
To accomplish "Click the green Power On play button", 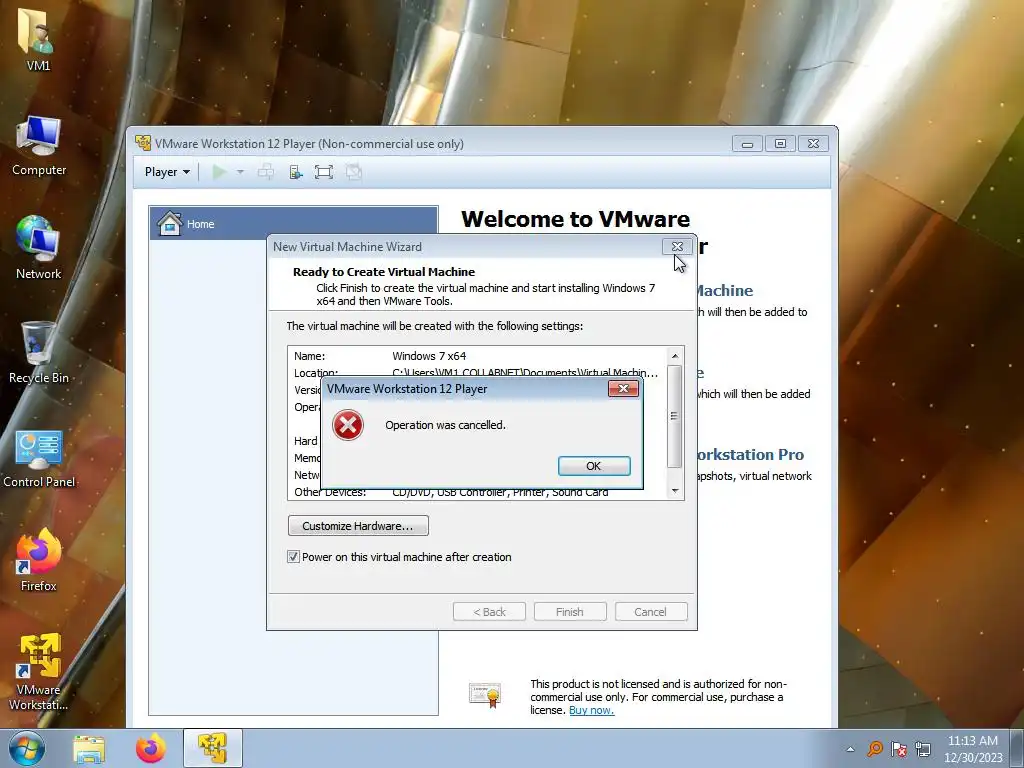I will (x=219, y=172).
